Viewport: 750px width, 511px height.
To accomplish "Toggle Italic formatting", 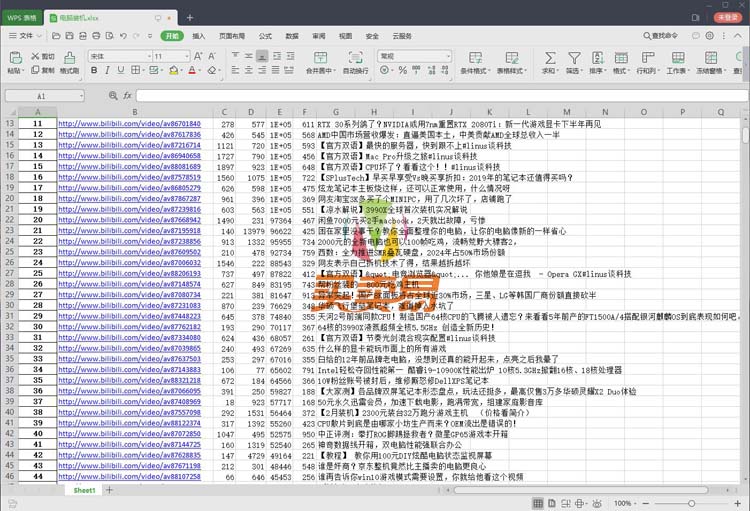I will [107, 70].
